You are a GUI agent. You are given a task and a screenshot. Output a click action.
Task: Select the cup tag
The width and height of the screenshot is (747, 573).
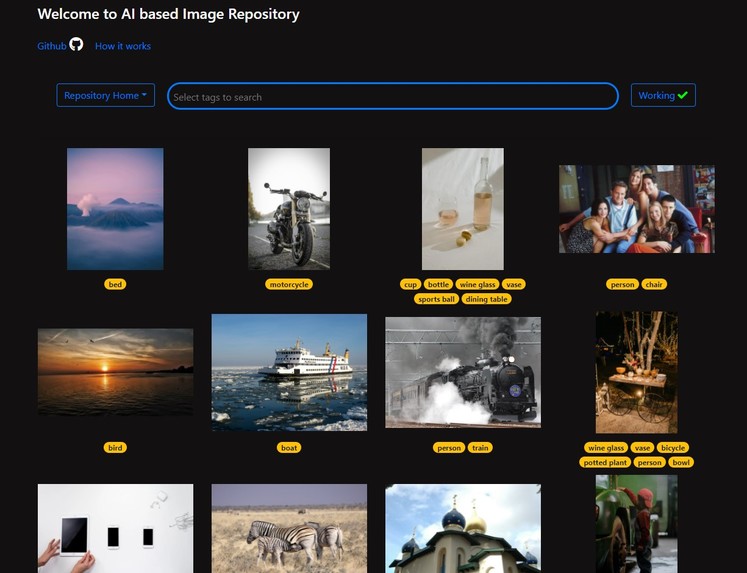pyautogui.click(x=410, y=284)
